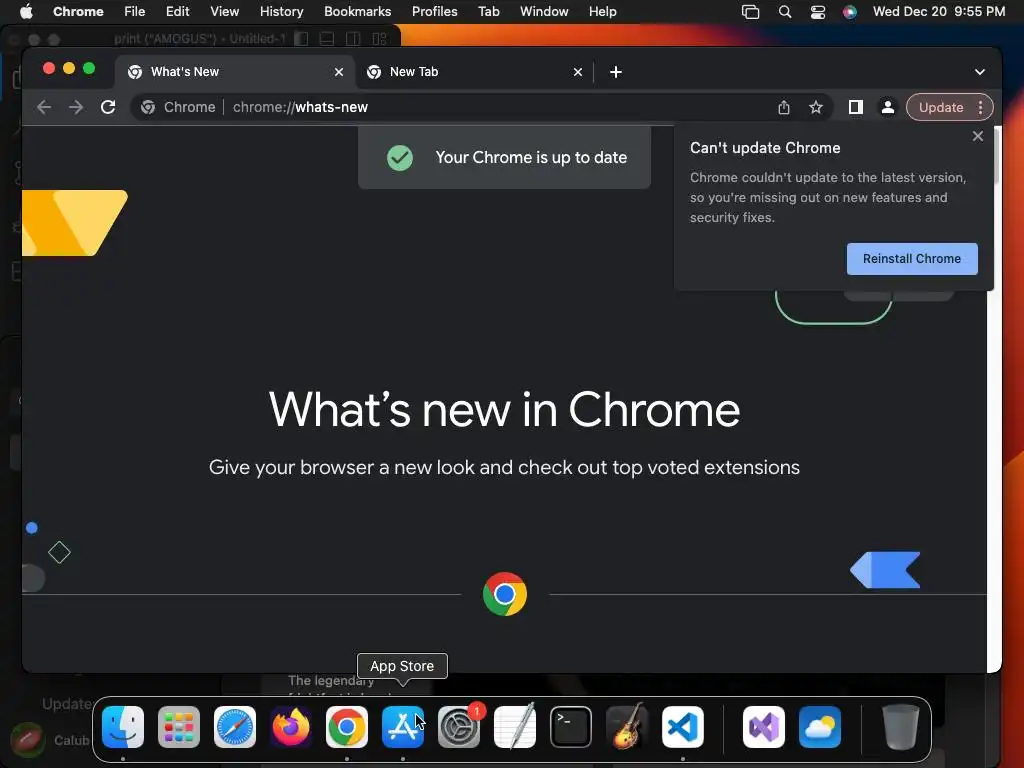
Task: Open the History menu
Action: (x=281, y=12)
